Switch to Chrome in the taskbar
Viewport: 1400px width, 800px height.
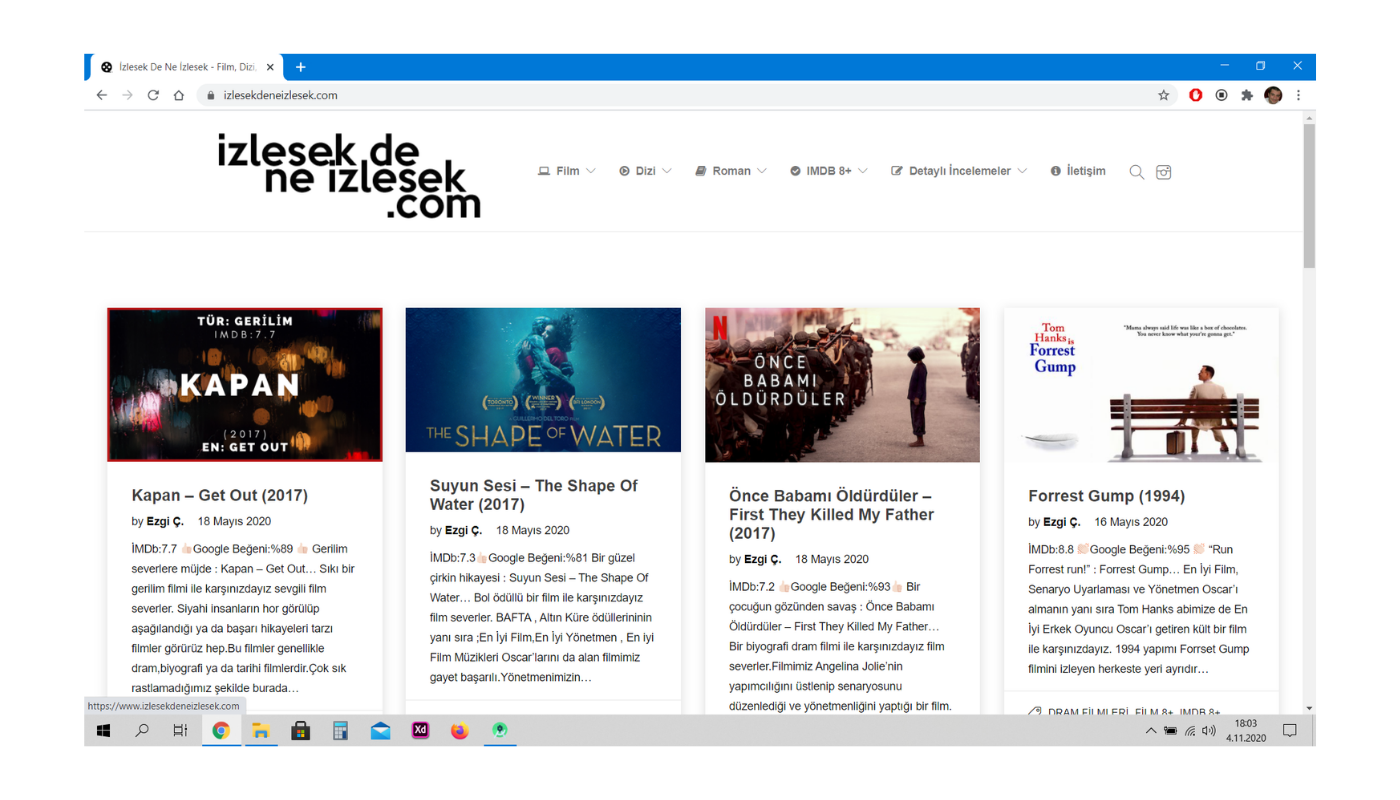(x=221, y=731)
